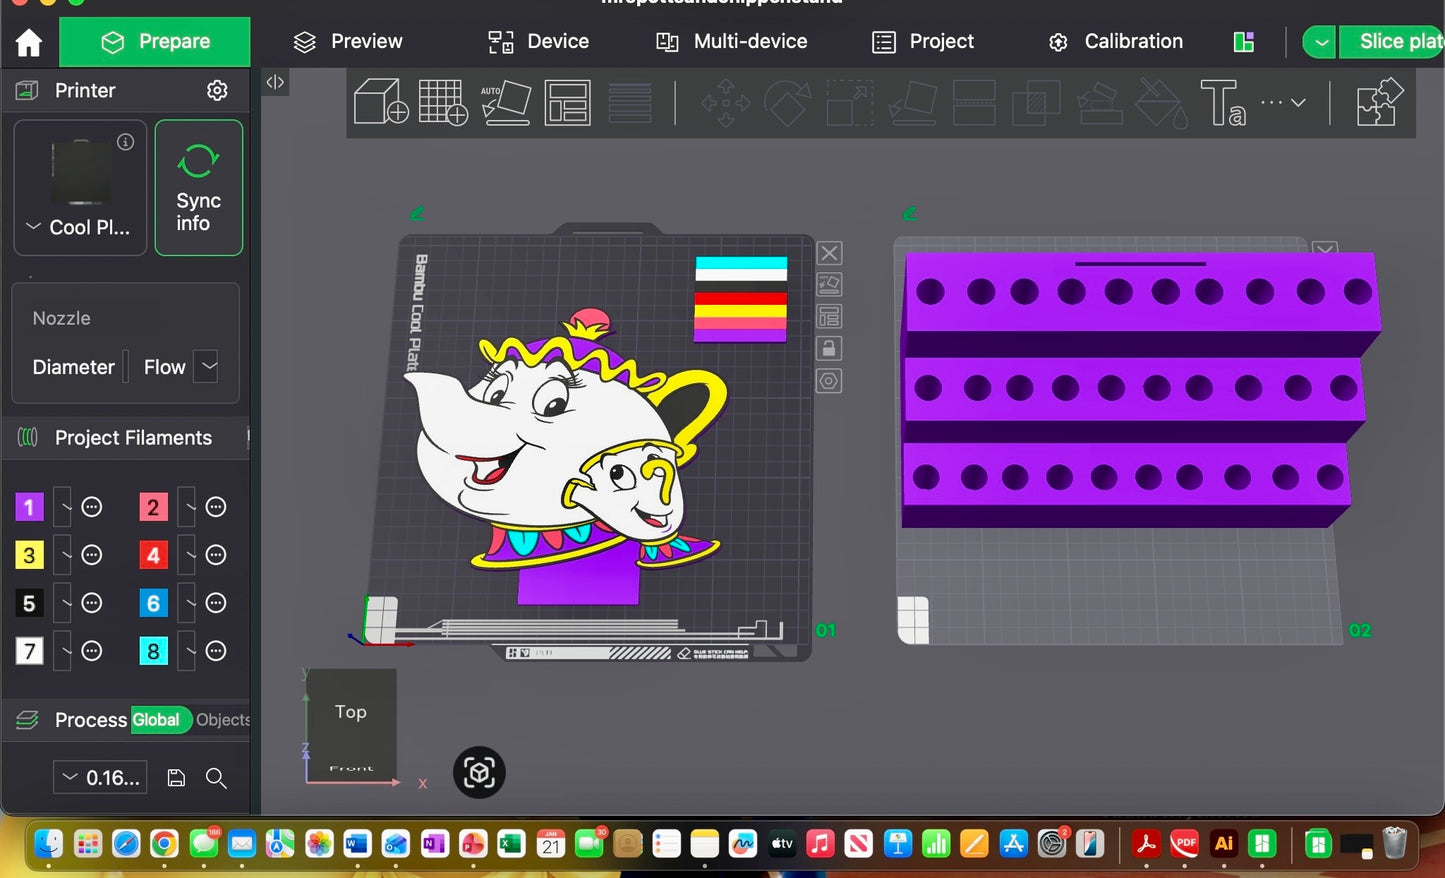Screen dimensions: 1445x878
Task: Select the Support painting tool icon
Action: pos(1099,103)
